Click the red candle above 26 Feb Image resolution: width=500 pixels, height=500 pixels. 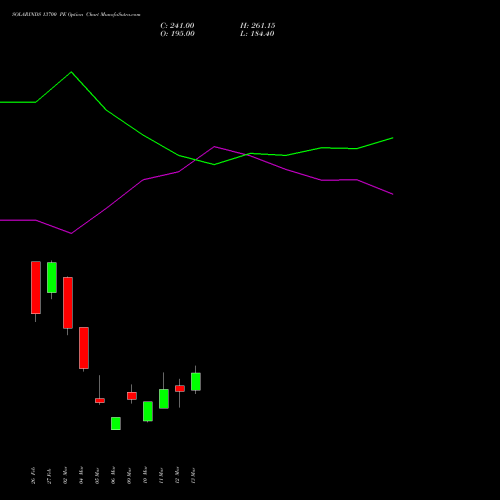(36, 287)
